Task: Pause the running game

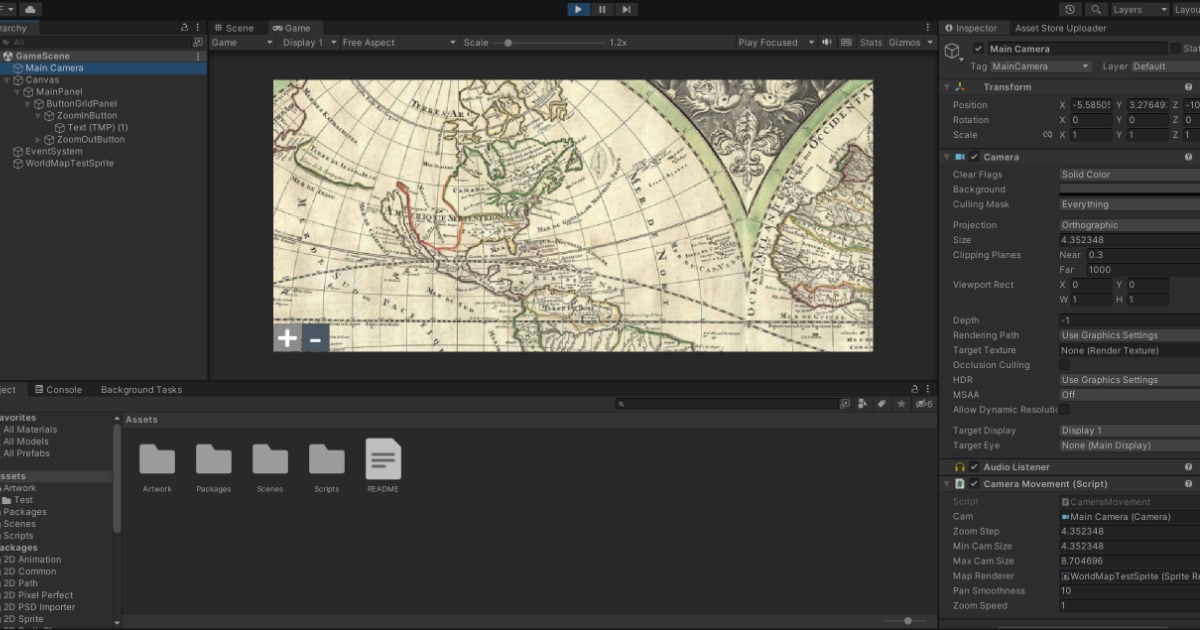Action: (601, 9)
